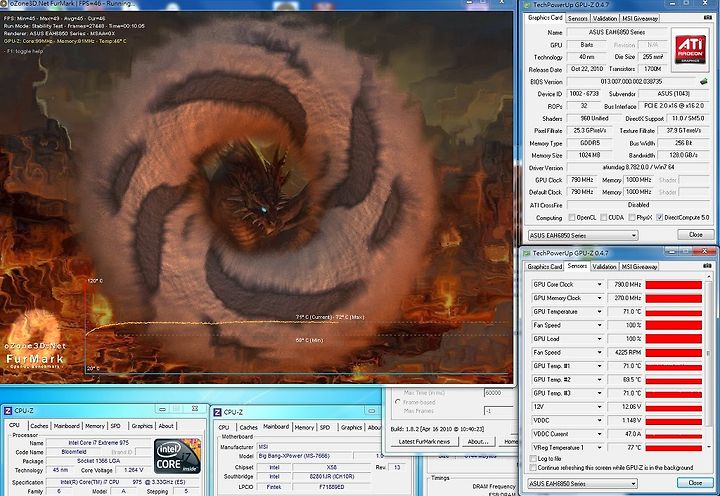Image resolution: width=720 pixels, height=496 pixels.
Task: Open SPD tab in CPU-Z motherboard window
Action: pos(325,427)
